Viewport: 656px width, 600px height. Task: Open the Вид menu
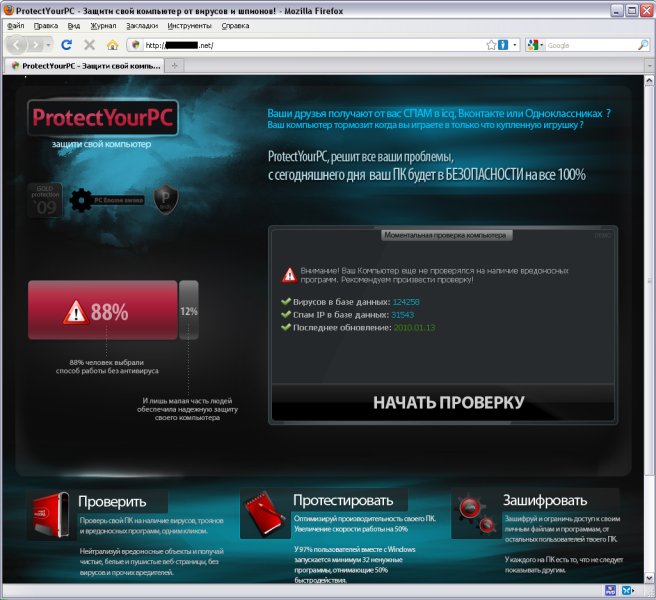(x=74, y=26)
